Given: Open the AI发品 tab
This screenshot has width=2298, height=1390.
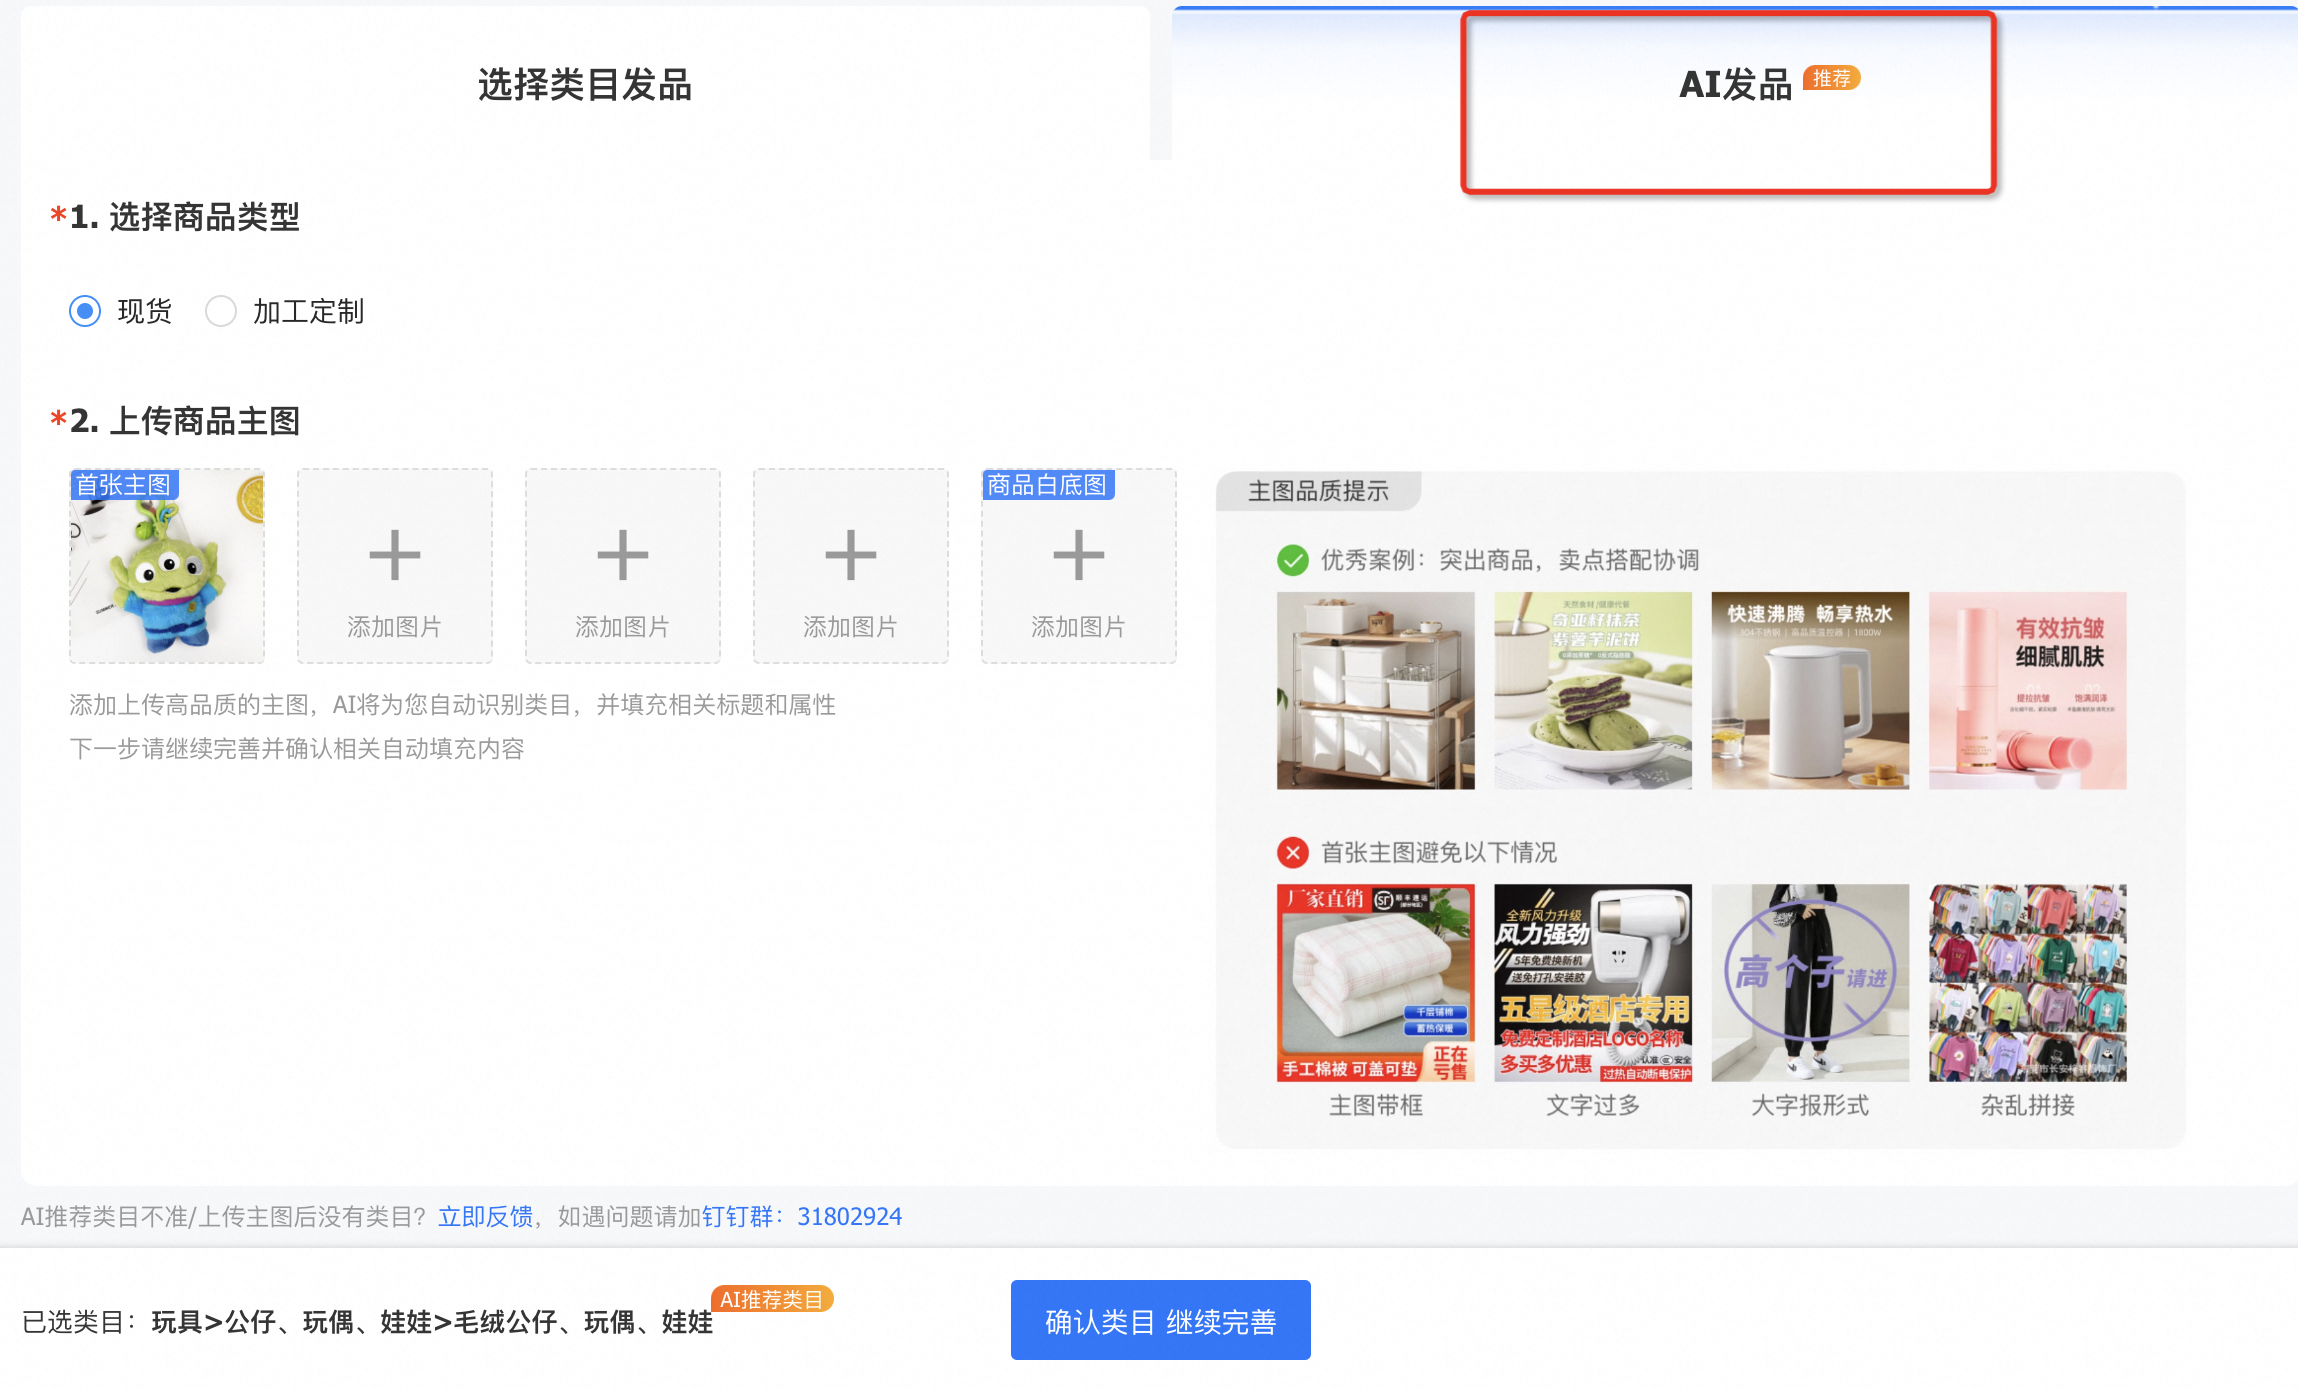Looking at the screenshot, I should point(1735,86).
